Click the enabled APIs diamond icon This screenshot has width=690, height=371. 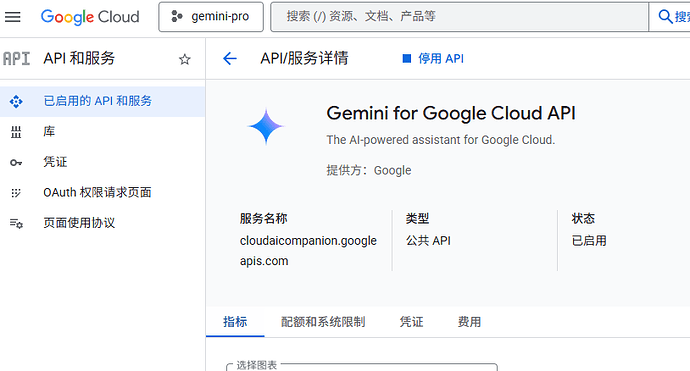(16, 102)
